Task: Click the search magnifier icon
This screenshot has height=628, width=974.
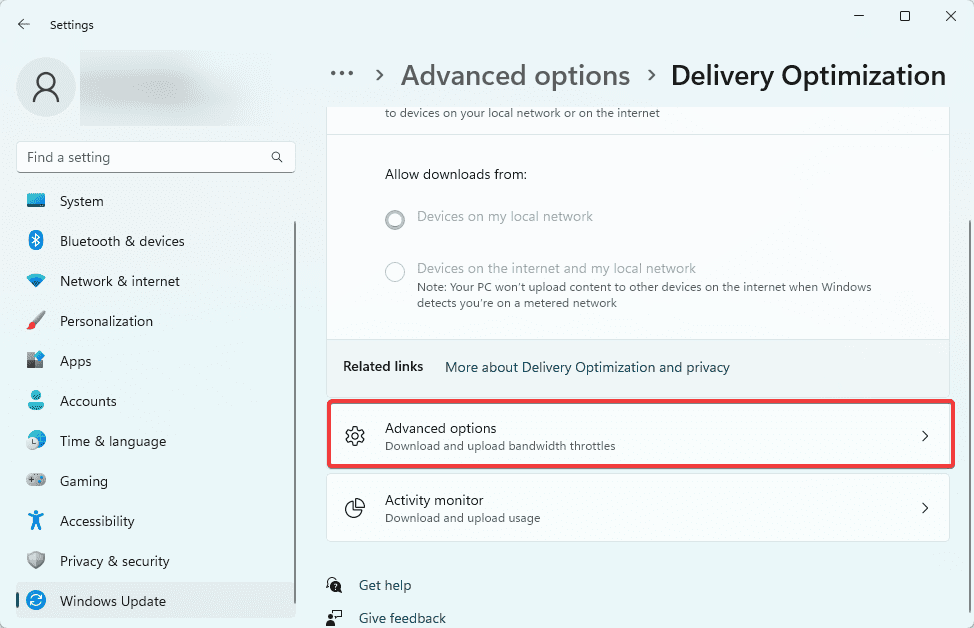Action: (277, 157)
